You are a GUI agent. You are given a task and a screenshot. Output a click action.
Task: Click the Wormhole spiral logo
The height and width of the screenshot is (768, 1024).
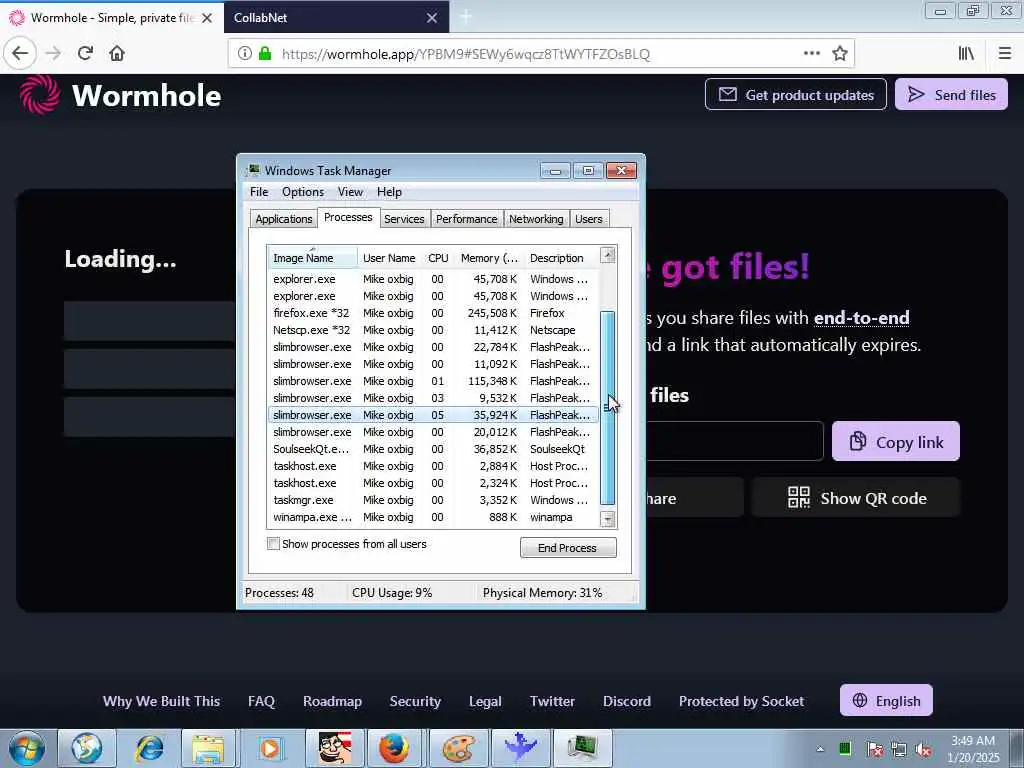point(40,95)
